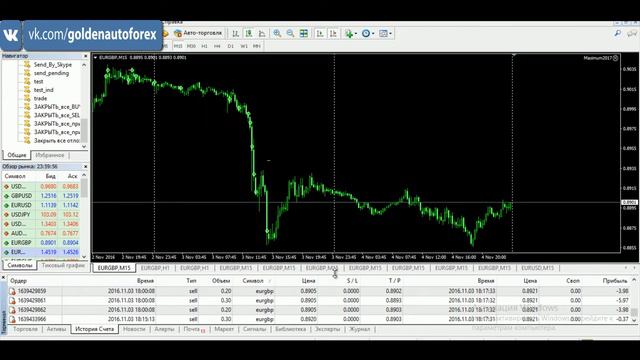Switch to the Символы tab in Market Watch

20,265
